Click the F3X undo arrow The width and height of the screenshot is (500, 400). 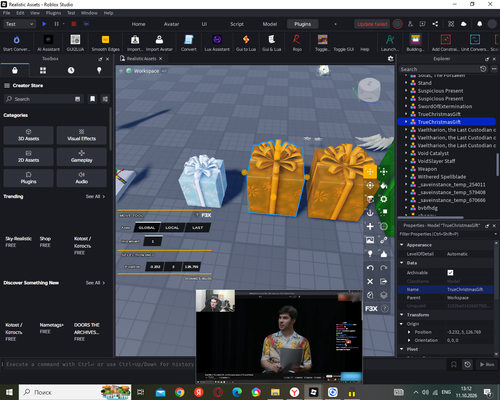[x=370, y=268]
